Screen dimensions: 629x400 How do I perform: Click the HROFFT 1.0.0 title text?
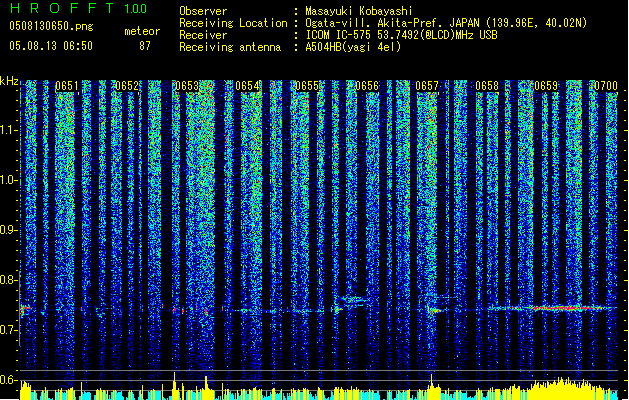pyautogui.click(x=78, y=8)
